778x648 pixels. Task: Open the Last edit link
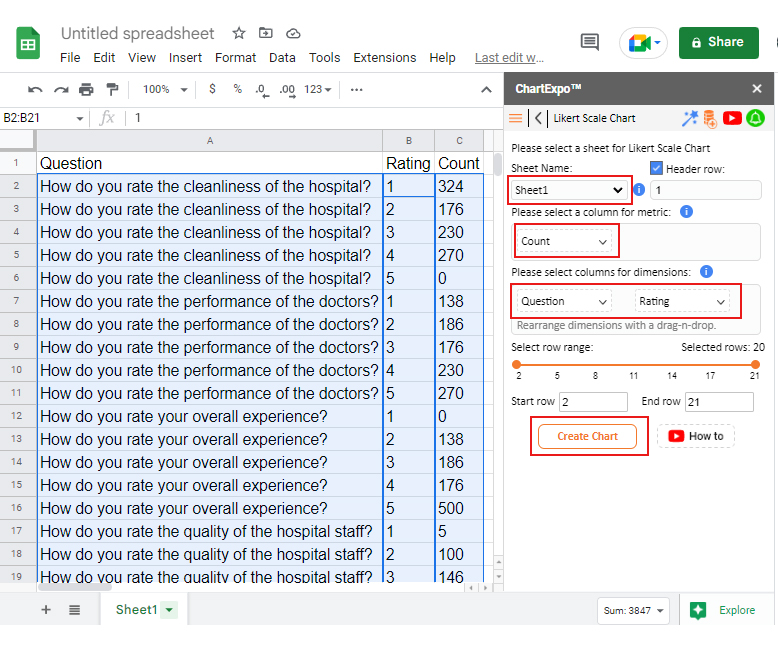pos(509,58)
